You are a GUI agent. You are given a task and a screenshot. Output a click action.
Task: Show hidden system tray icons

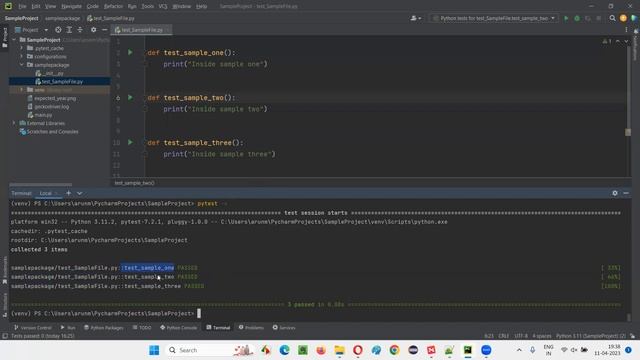(519, 350)
